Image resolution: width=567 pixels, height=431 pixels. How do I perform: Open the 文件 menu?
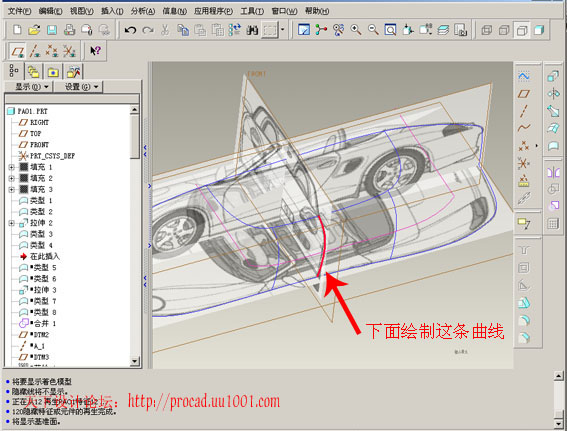pyautogui.click(x=19, y=11)
